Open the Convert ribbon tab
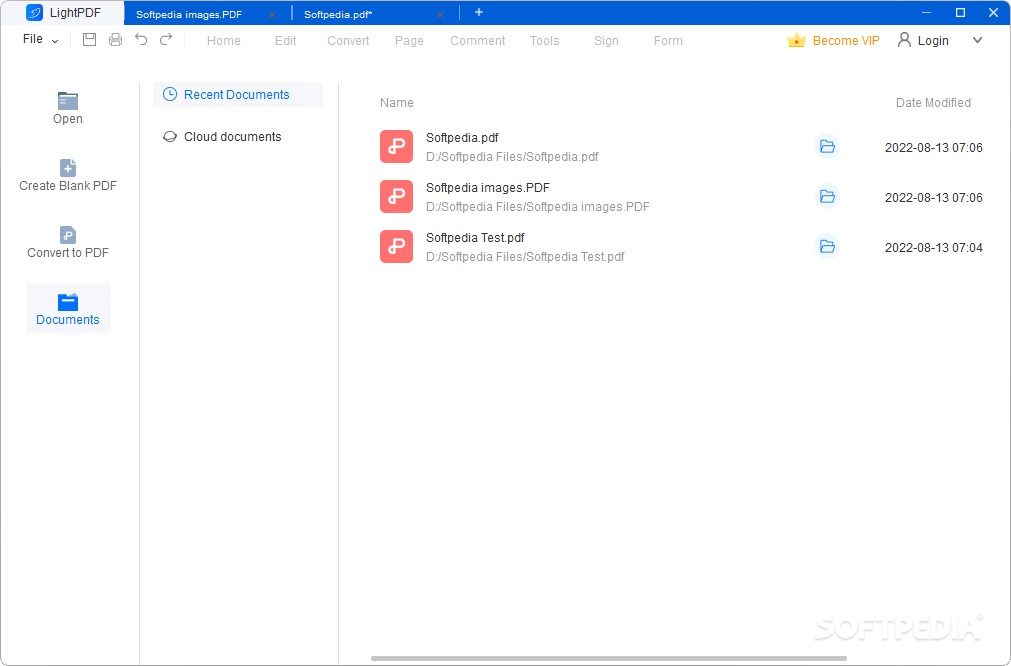The image size is (1011, 666). [348, 41]
